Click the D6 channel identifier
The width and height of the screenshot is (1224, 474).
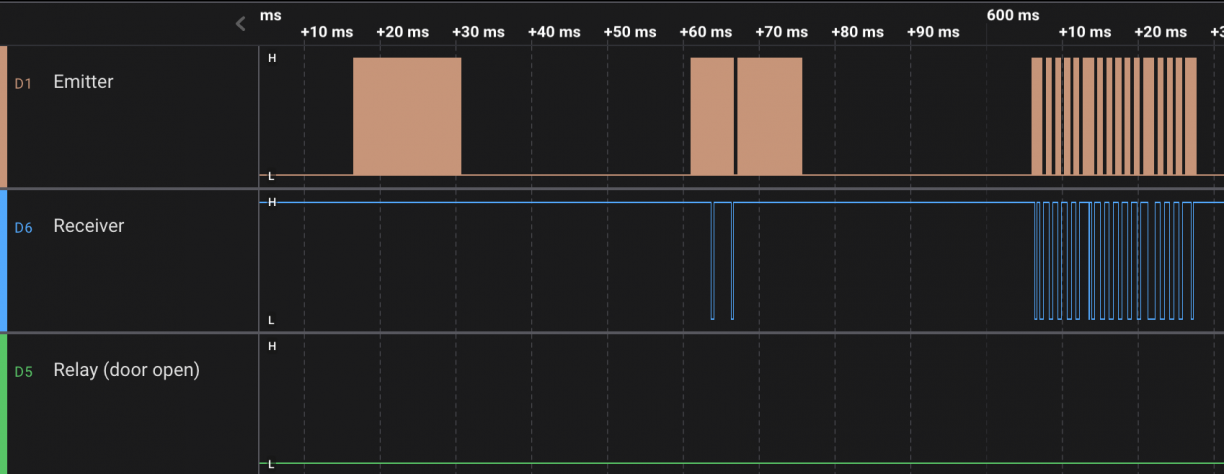[23, 228]
